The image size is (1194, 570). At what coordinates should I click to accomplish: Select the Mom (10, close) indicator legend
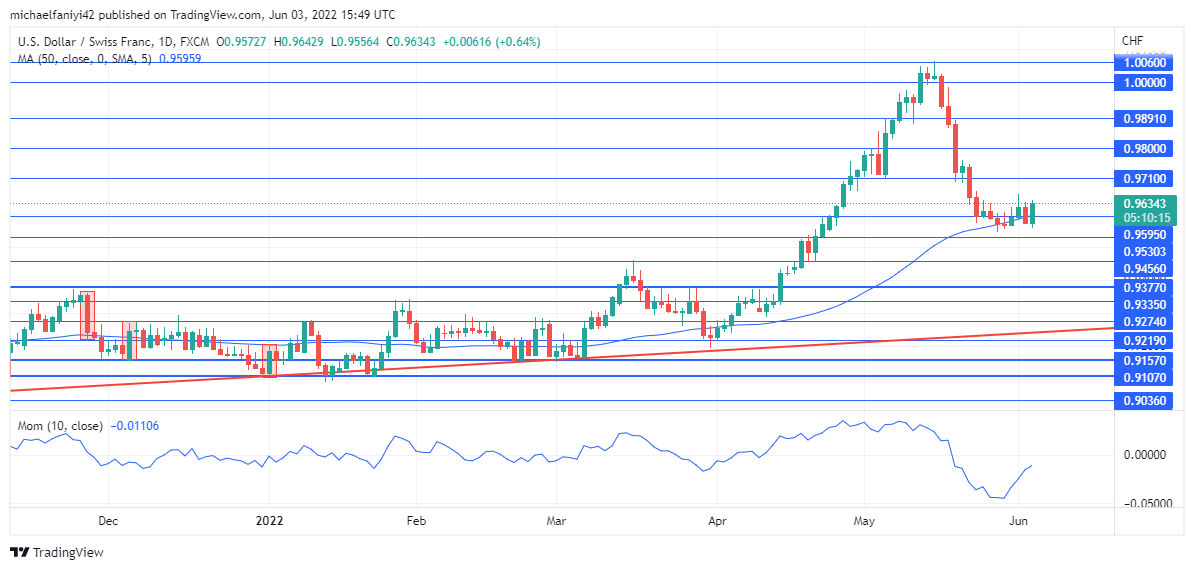[x=60, y=426]
